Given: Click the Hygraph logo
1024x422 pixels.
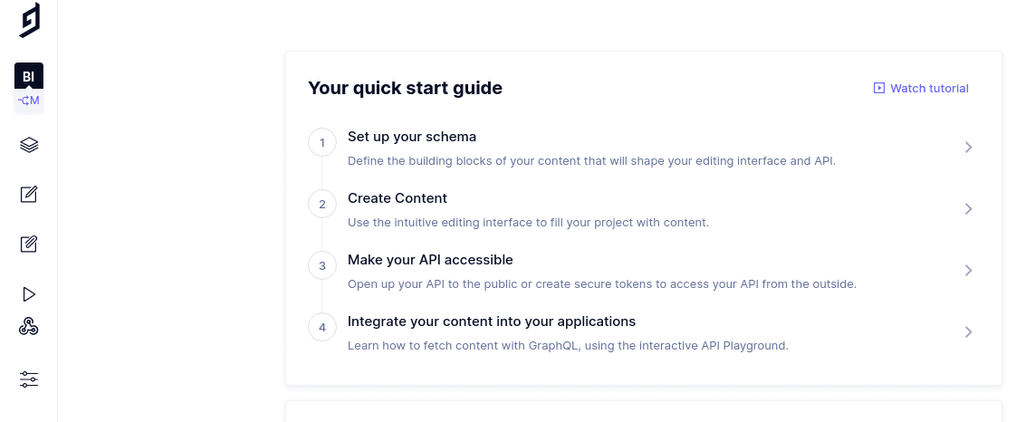Looking at the screenshot, I should pos(29,20).
